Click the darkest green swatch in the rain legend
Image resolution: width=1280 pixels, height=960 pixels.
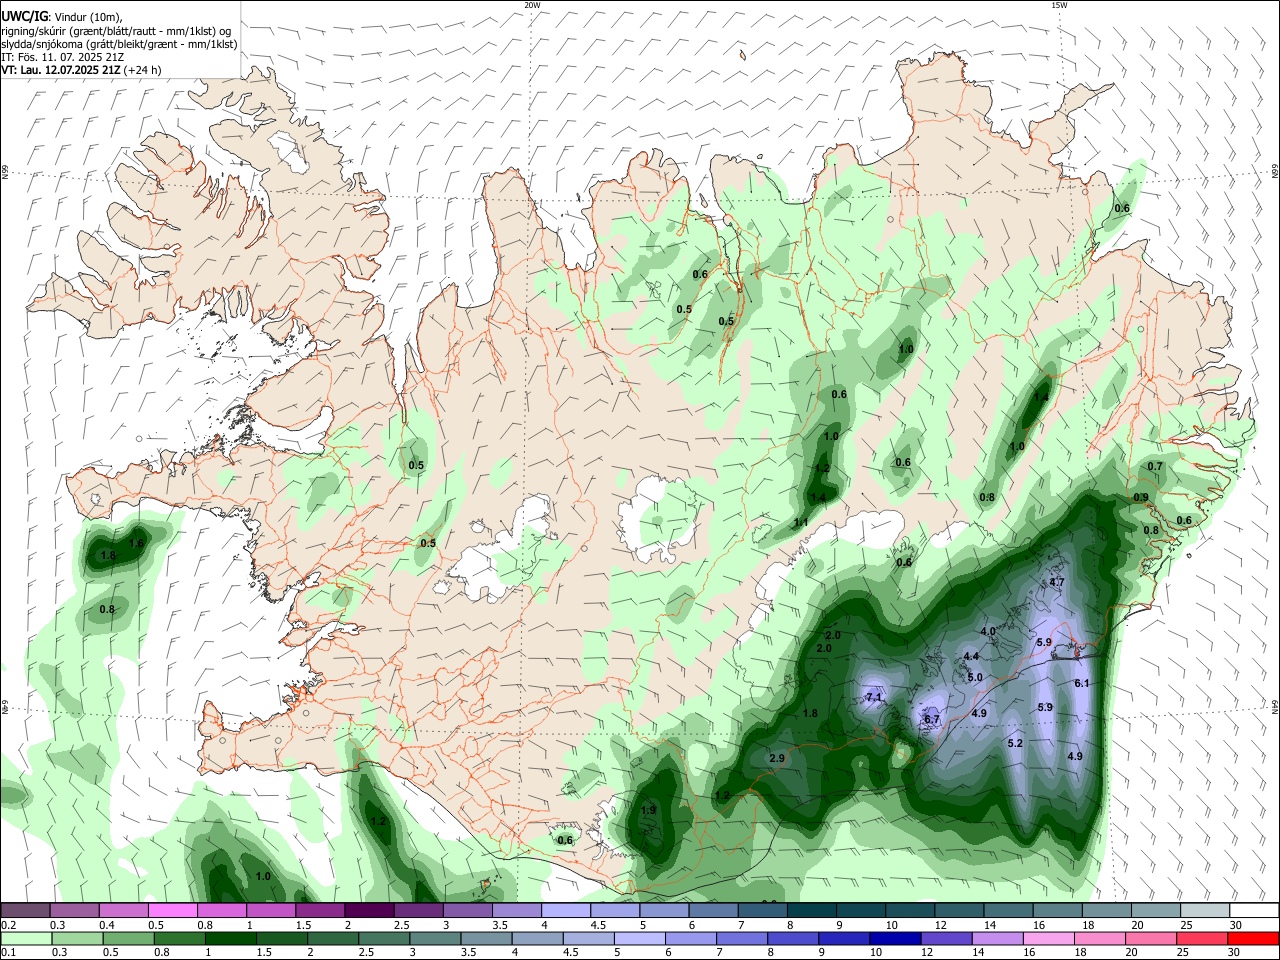click(230, 939)
